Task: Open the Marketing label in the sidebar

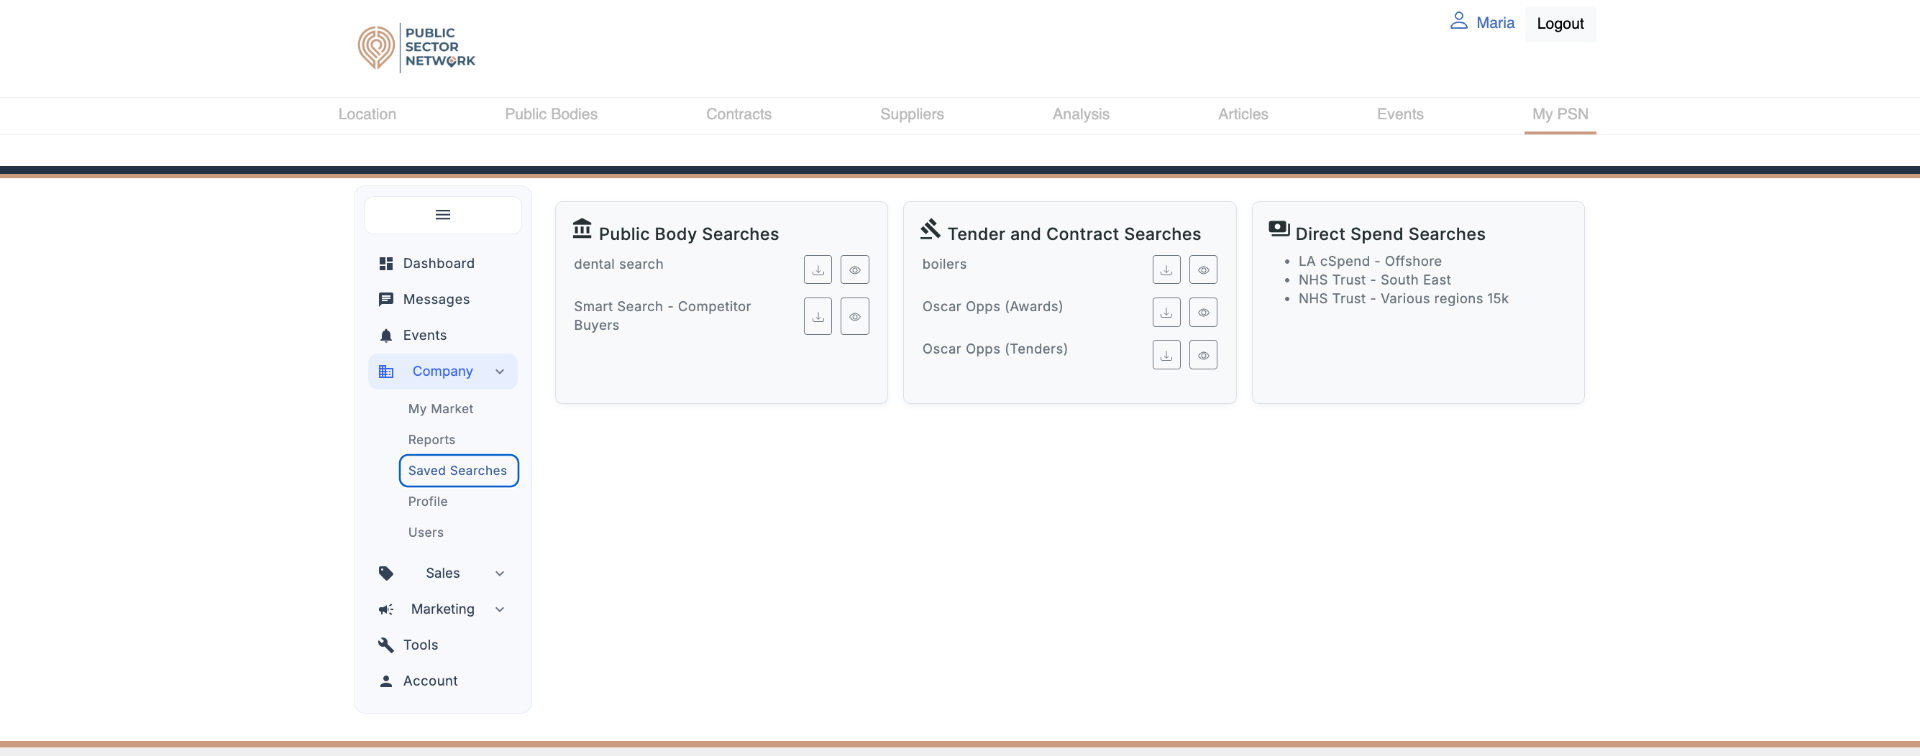Action: [443, 610]
